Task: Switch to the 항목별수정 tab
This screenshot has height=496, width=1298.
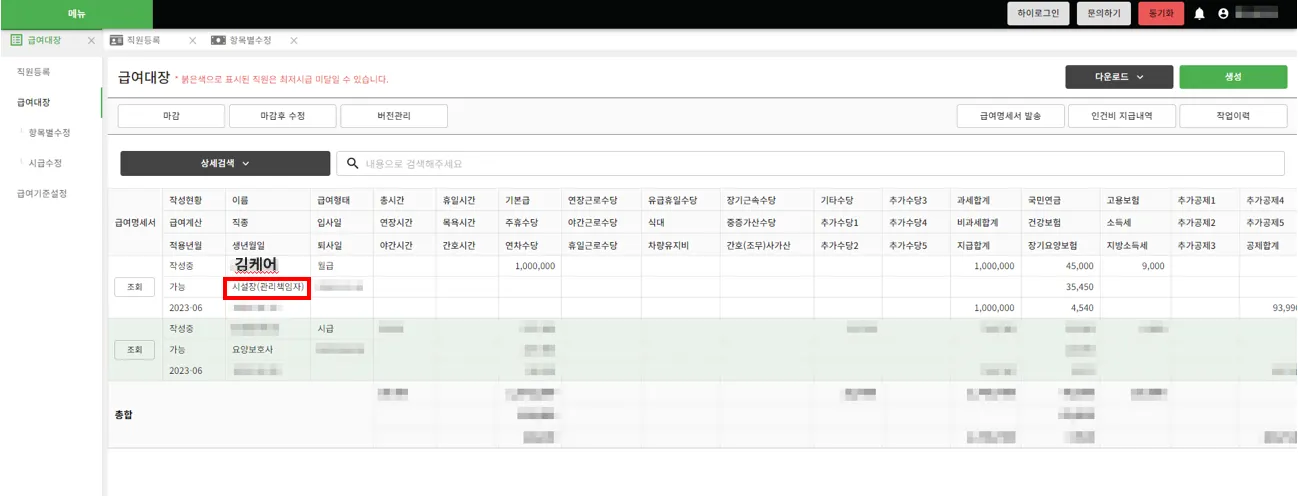Action: 250,40
